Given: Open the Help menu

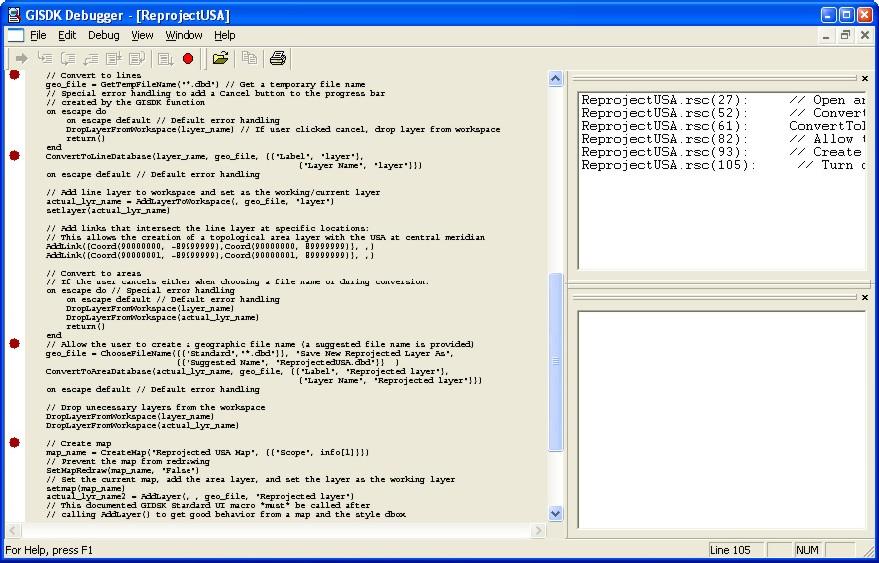Looking at the screenshot, I should [x=225, y=35].
